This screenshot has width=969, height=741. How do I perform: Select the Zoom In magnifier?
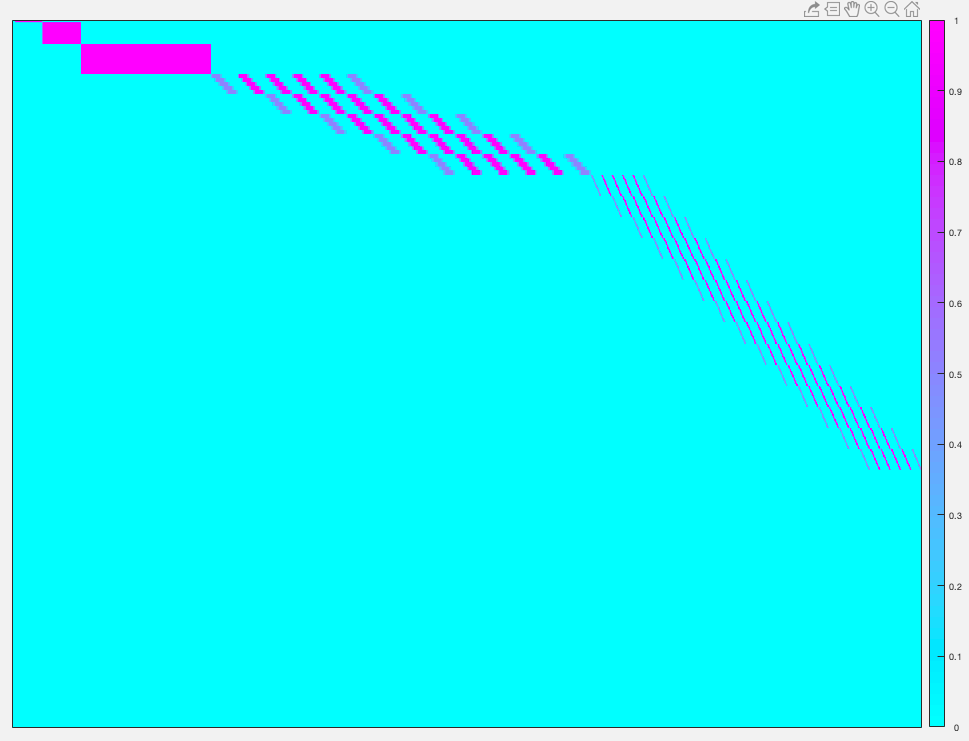click(x=872, y=9)
